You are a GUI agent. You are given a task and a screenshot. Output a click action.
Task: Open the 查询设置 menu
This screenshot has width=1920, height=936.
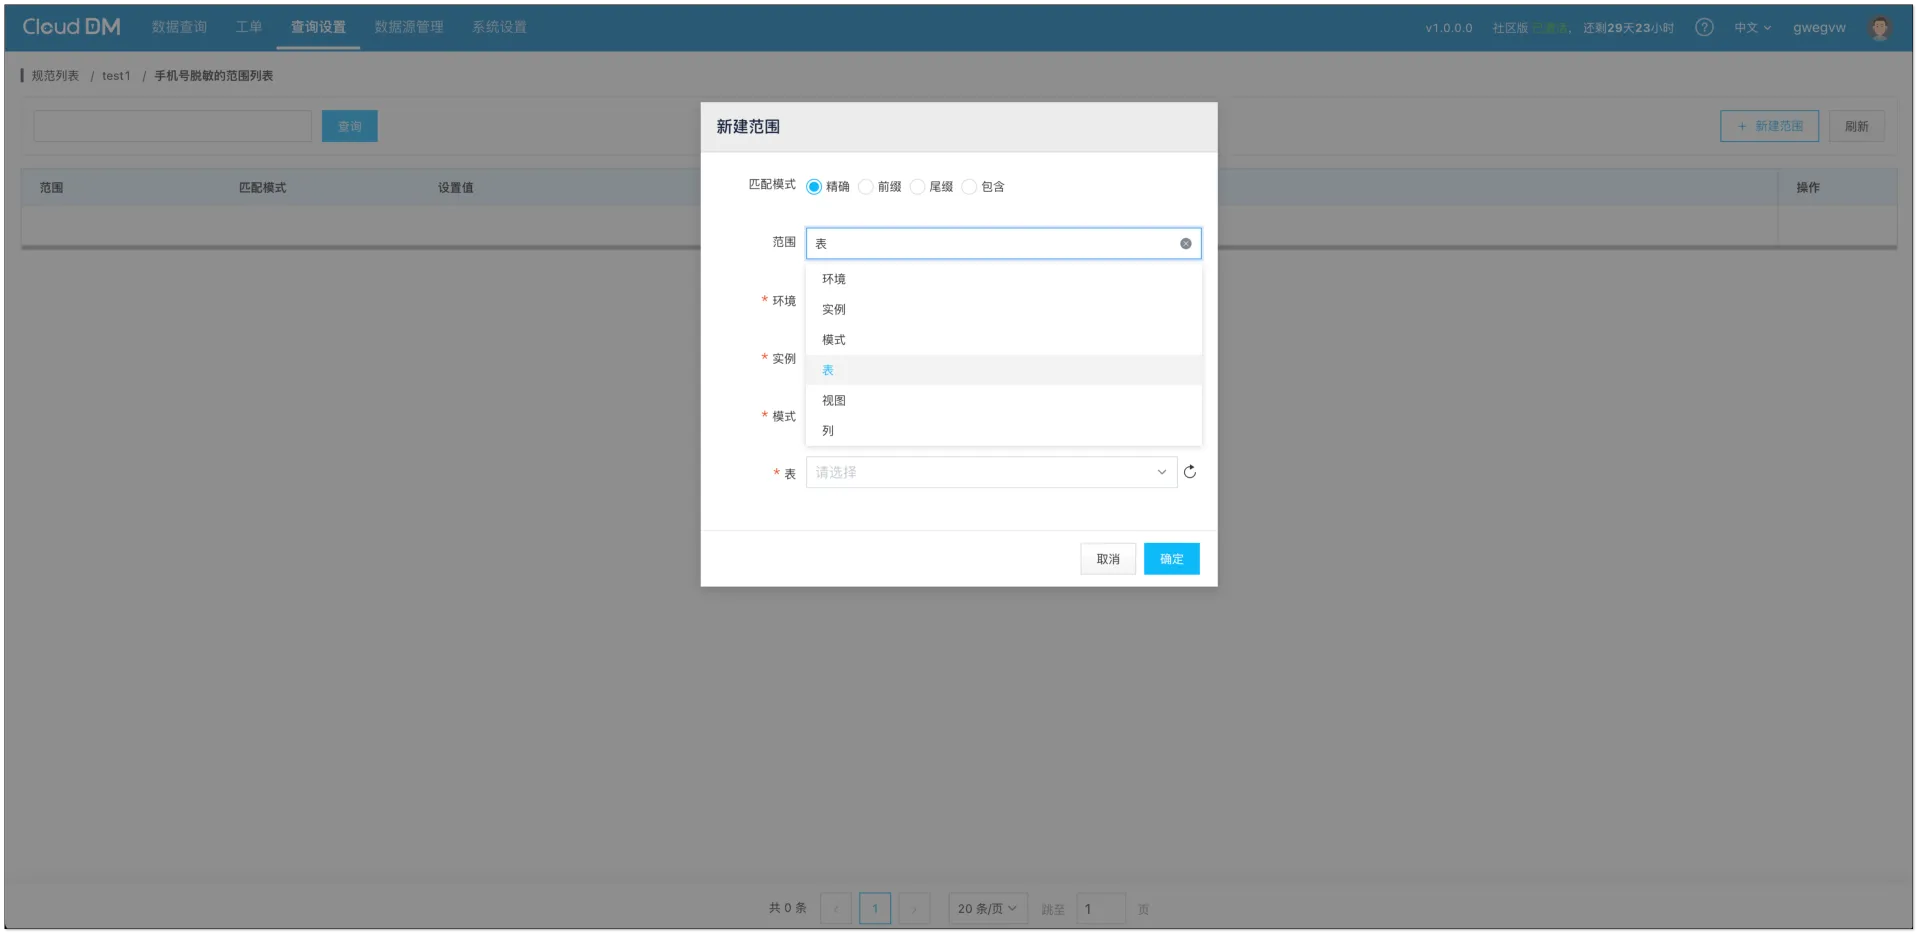[x=318, y=27]
